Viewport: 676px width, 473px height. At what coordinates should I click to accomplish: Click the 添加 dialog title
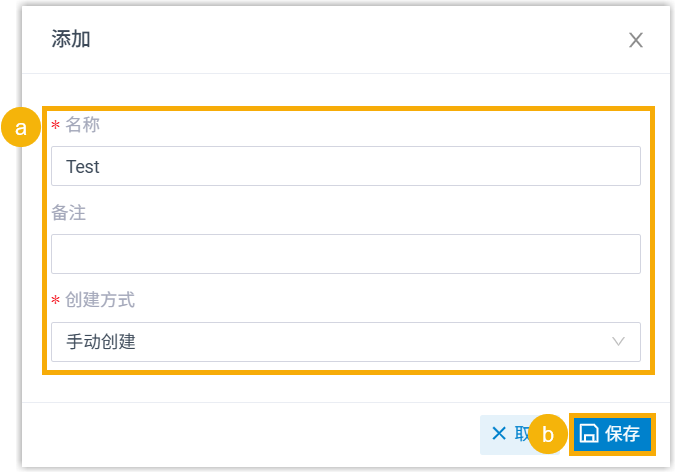(x=71, y=40)
